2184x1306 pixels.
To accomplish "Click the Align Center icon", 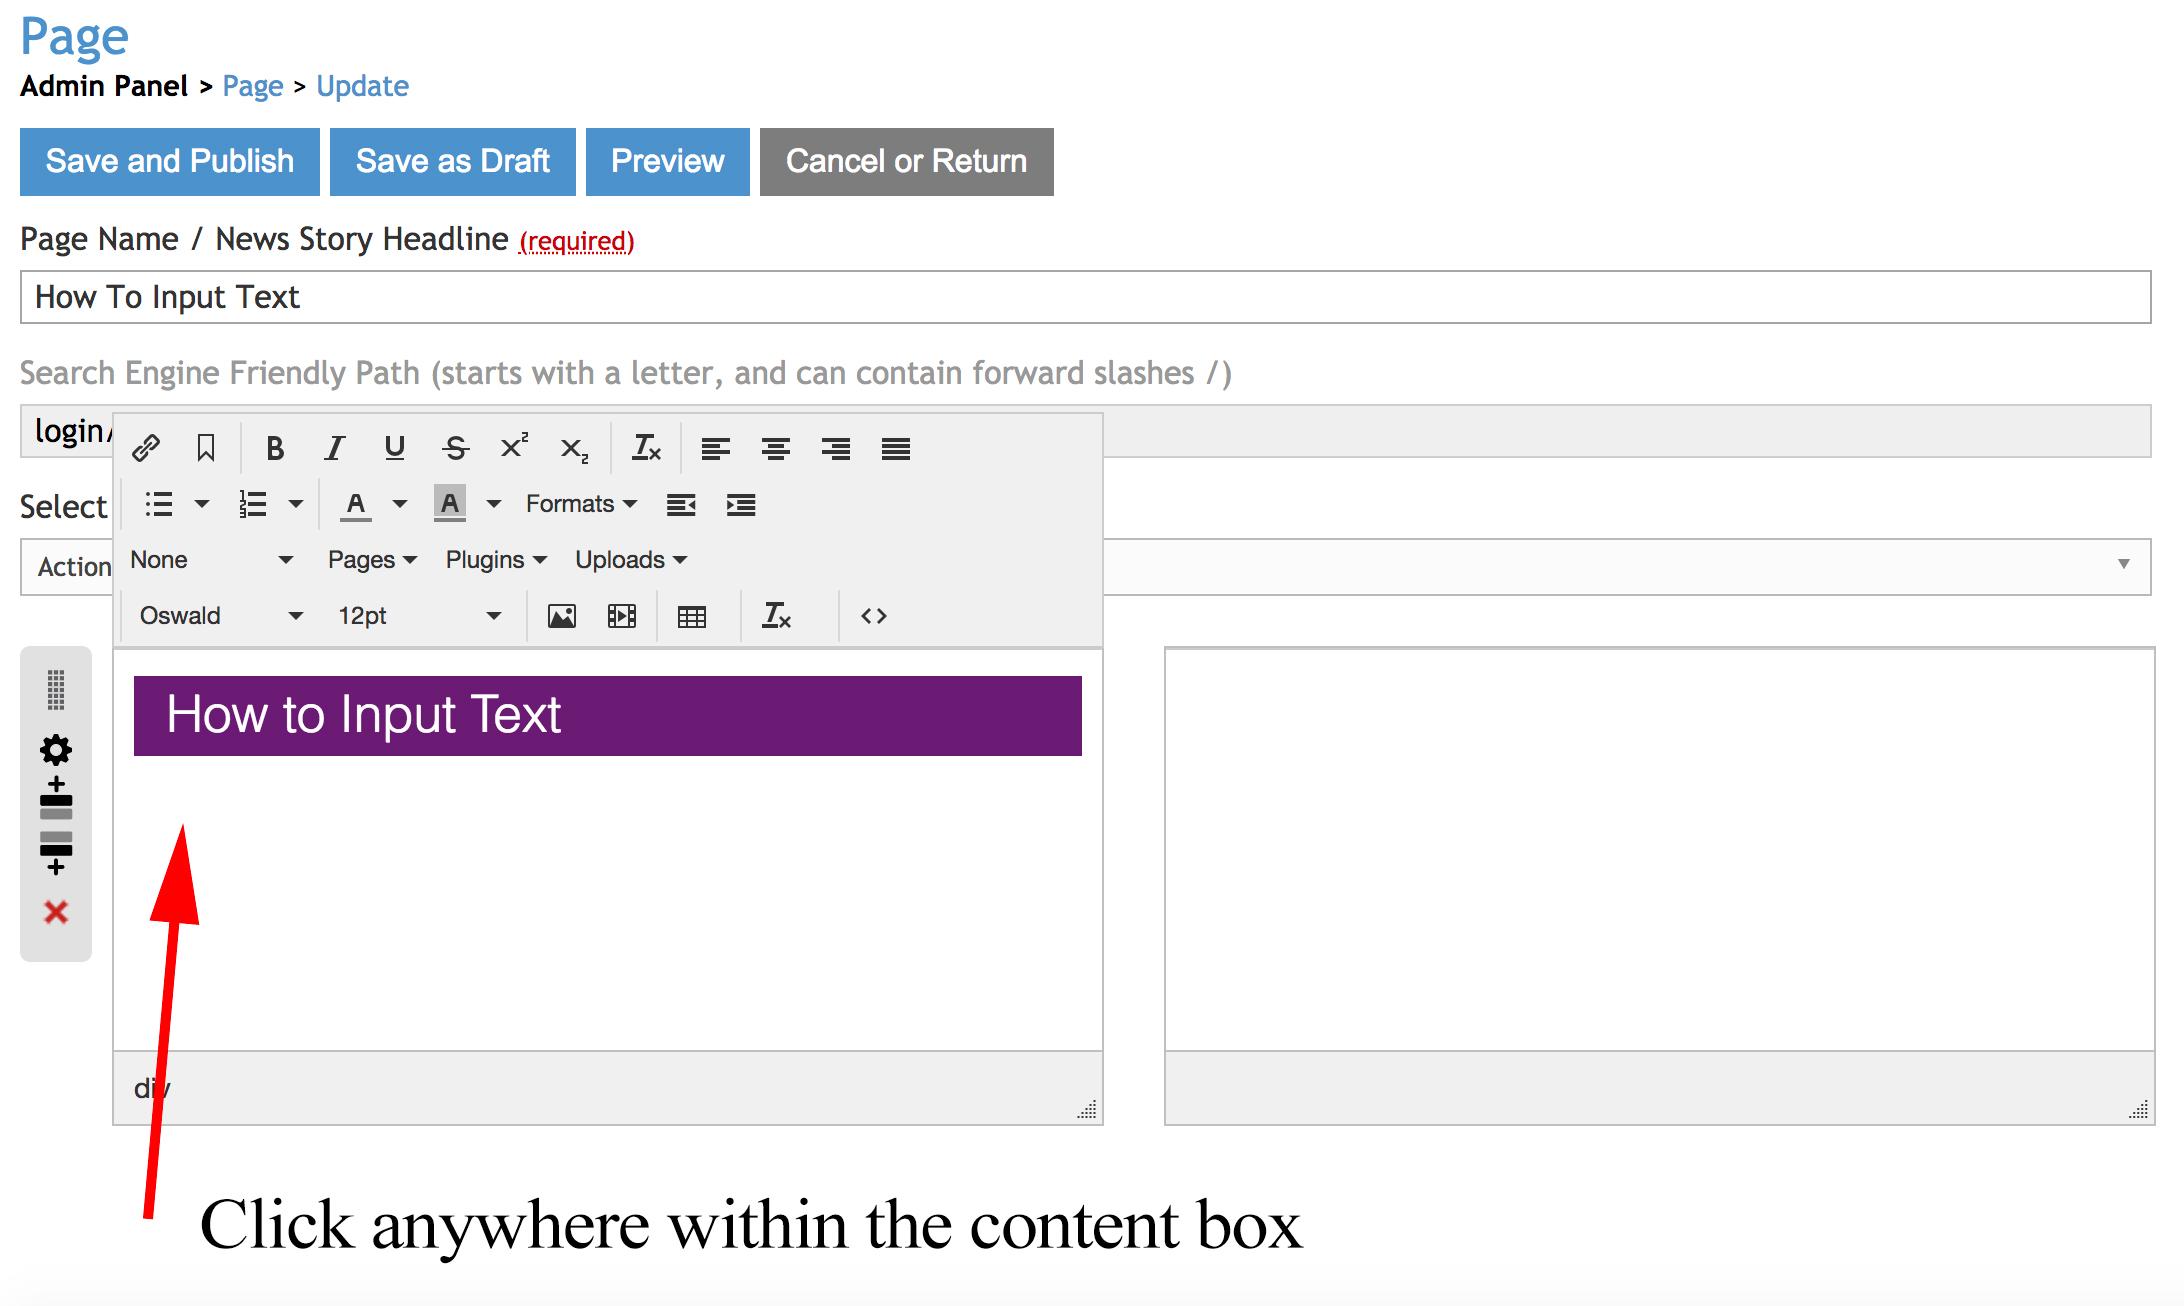I will tap(776, 448).
